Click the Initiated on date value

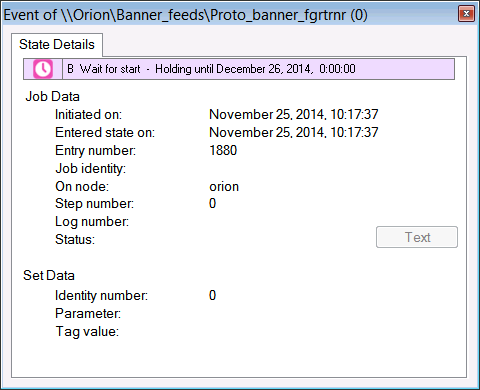[x=294, y=114]
